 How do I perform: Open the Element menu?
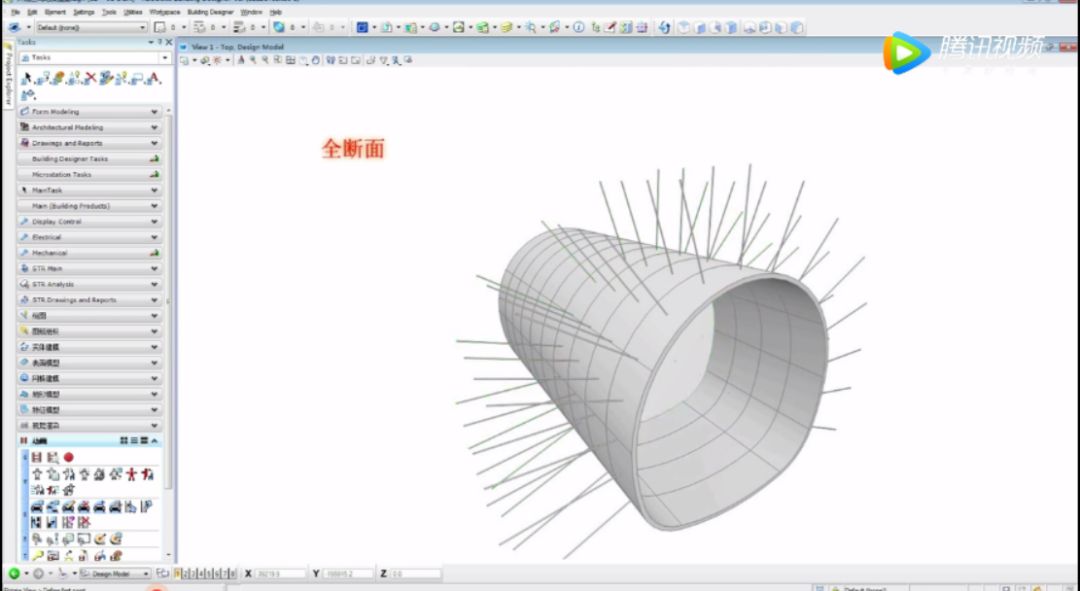pyautogui.click(x=55, y=12)
